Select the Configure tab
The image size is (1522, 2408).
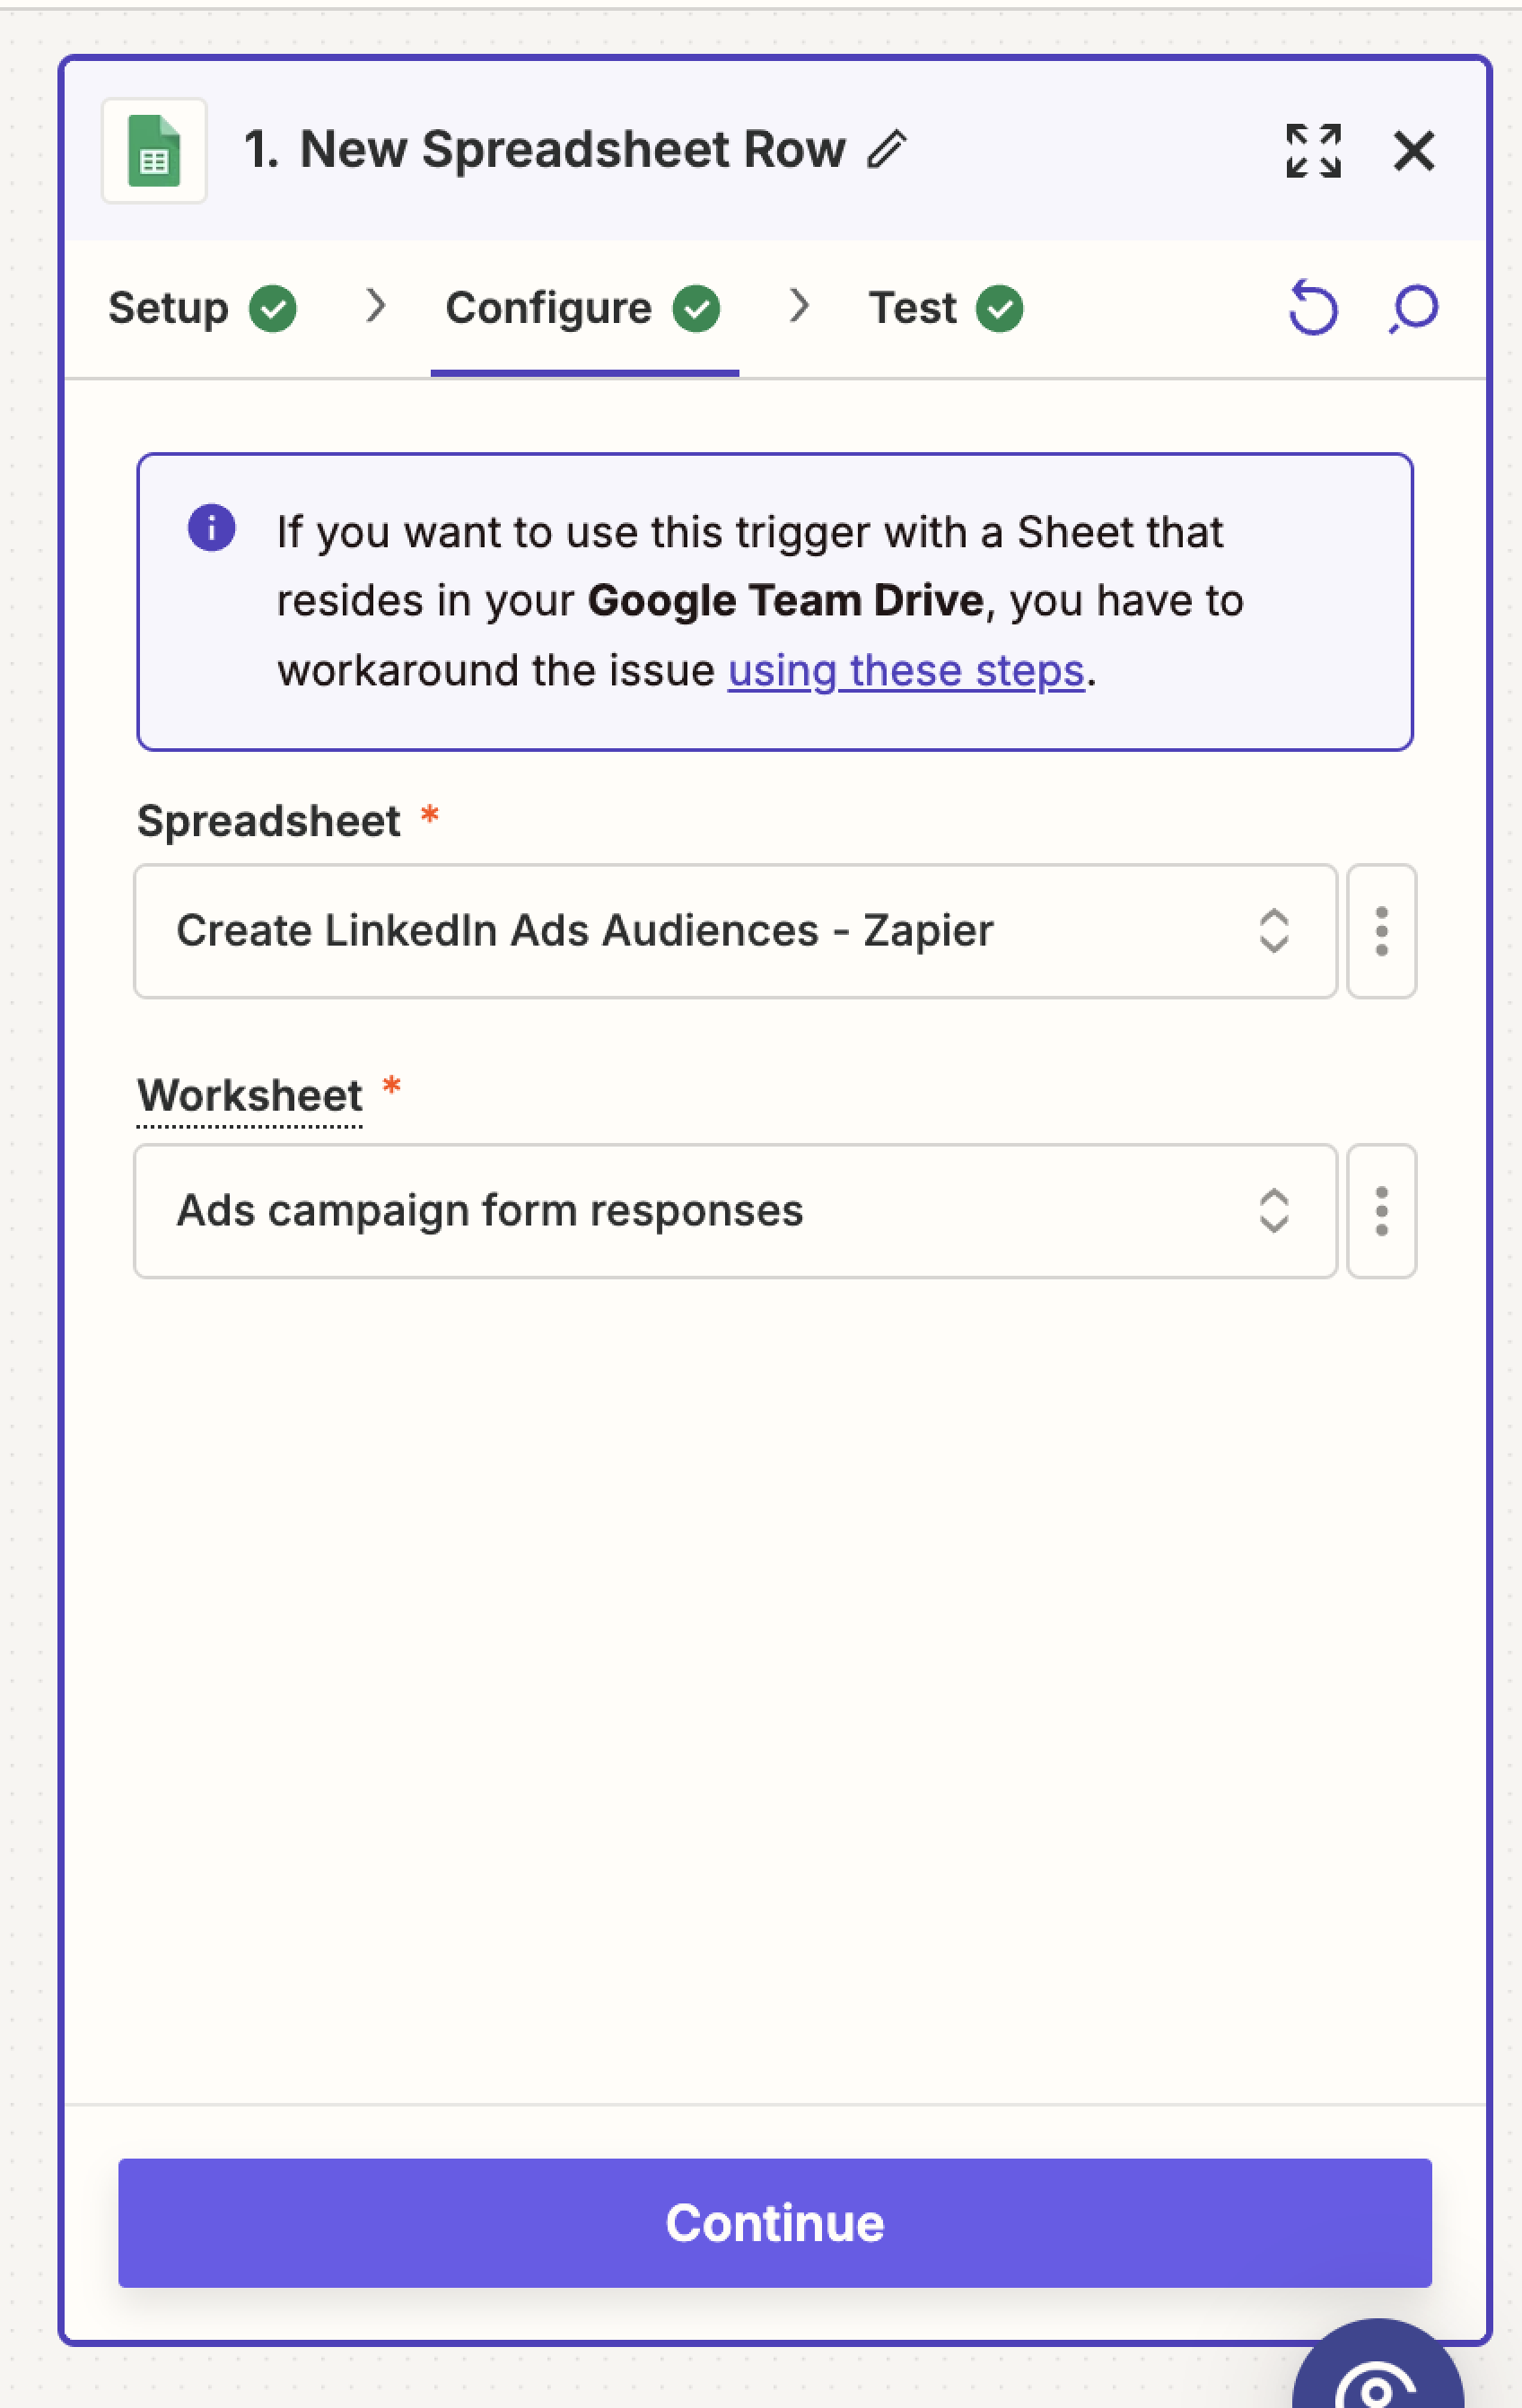582,308
